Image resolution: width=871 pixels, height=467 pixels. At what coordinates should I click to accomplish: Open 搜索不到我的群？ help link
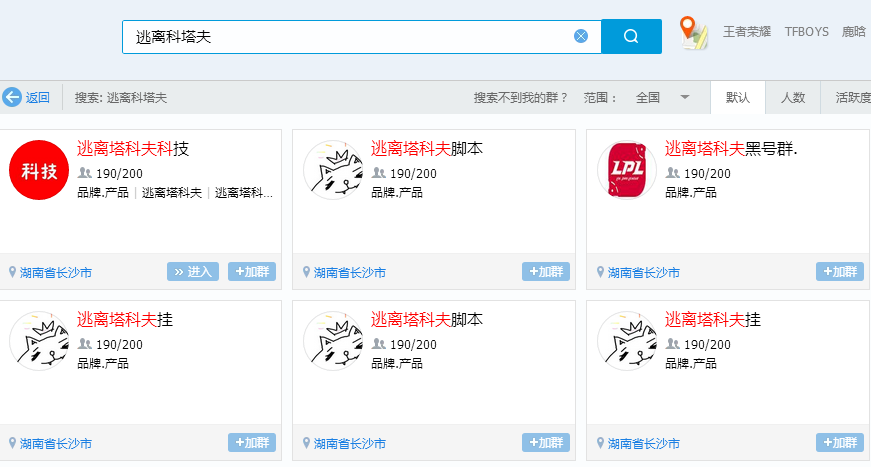pos(520,98)
